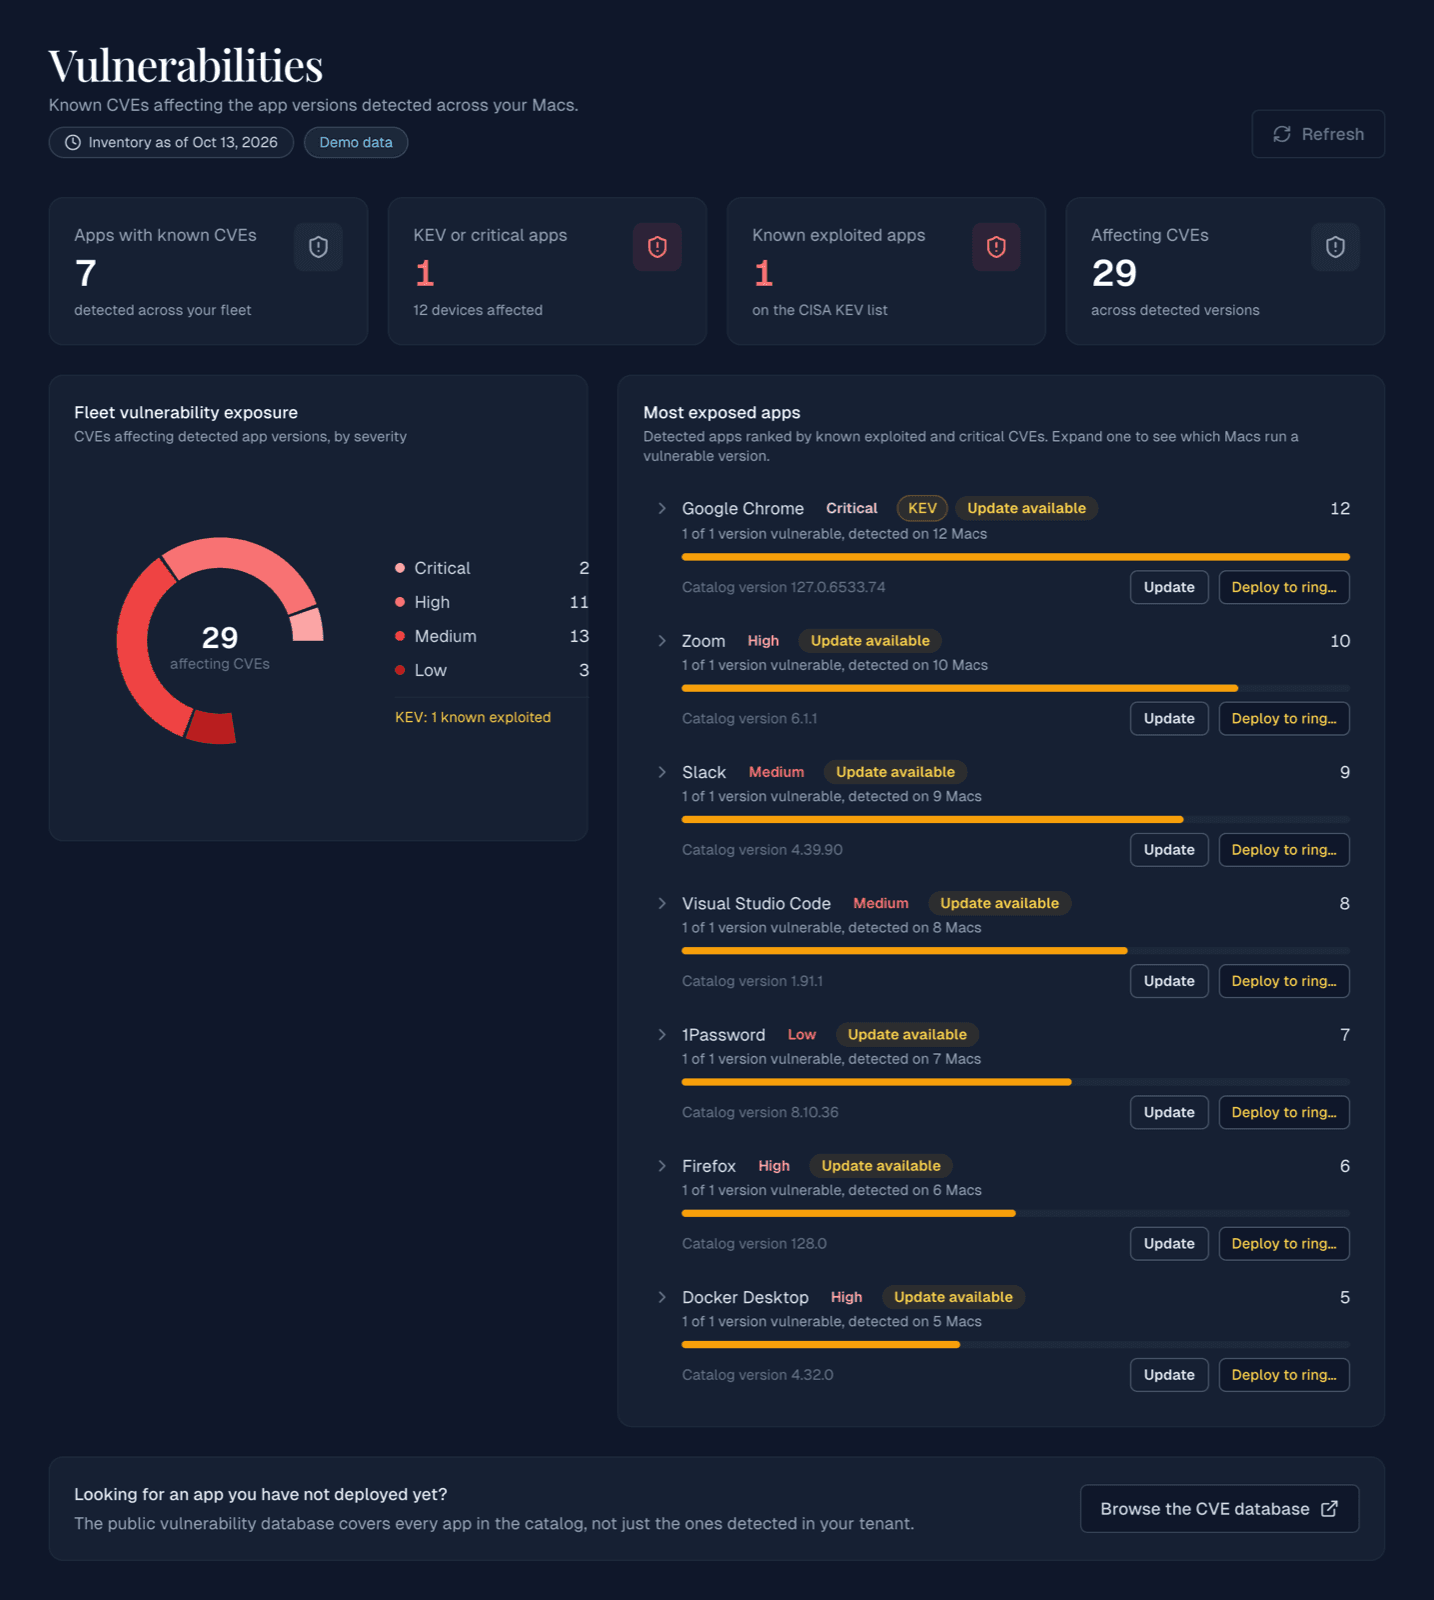Update Slack to the catalog version
The width and height of the screenshot is (1434, 1600).
tap(1169, 850)
